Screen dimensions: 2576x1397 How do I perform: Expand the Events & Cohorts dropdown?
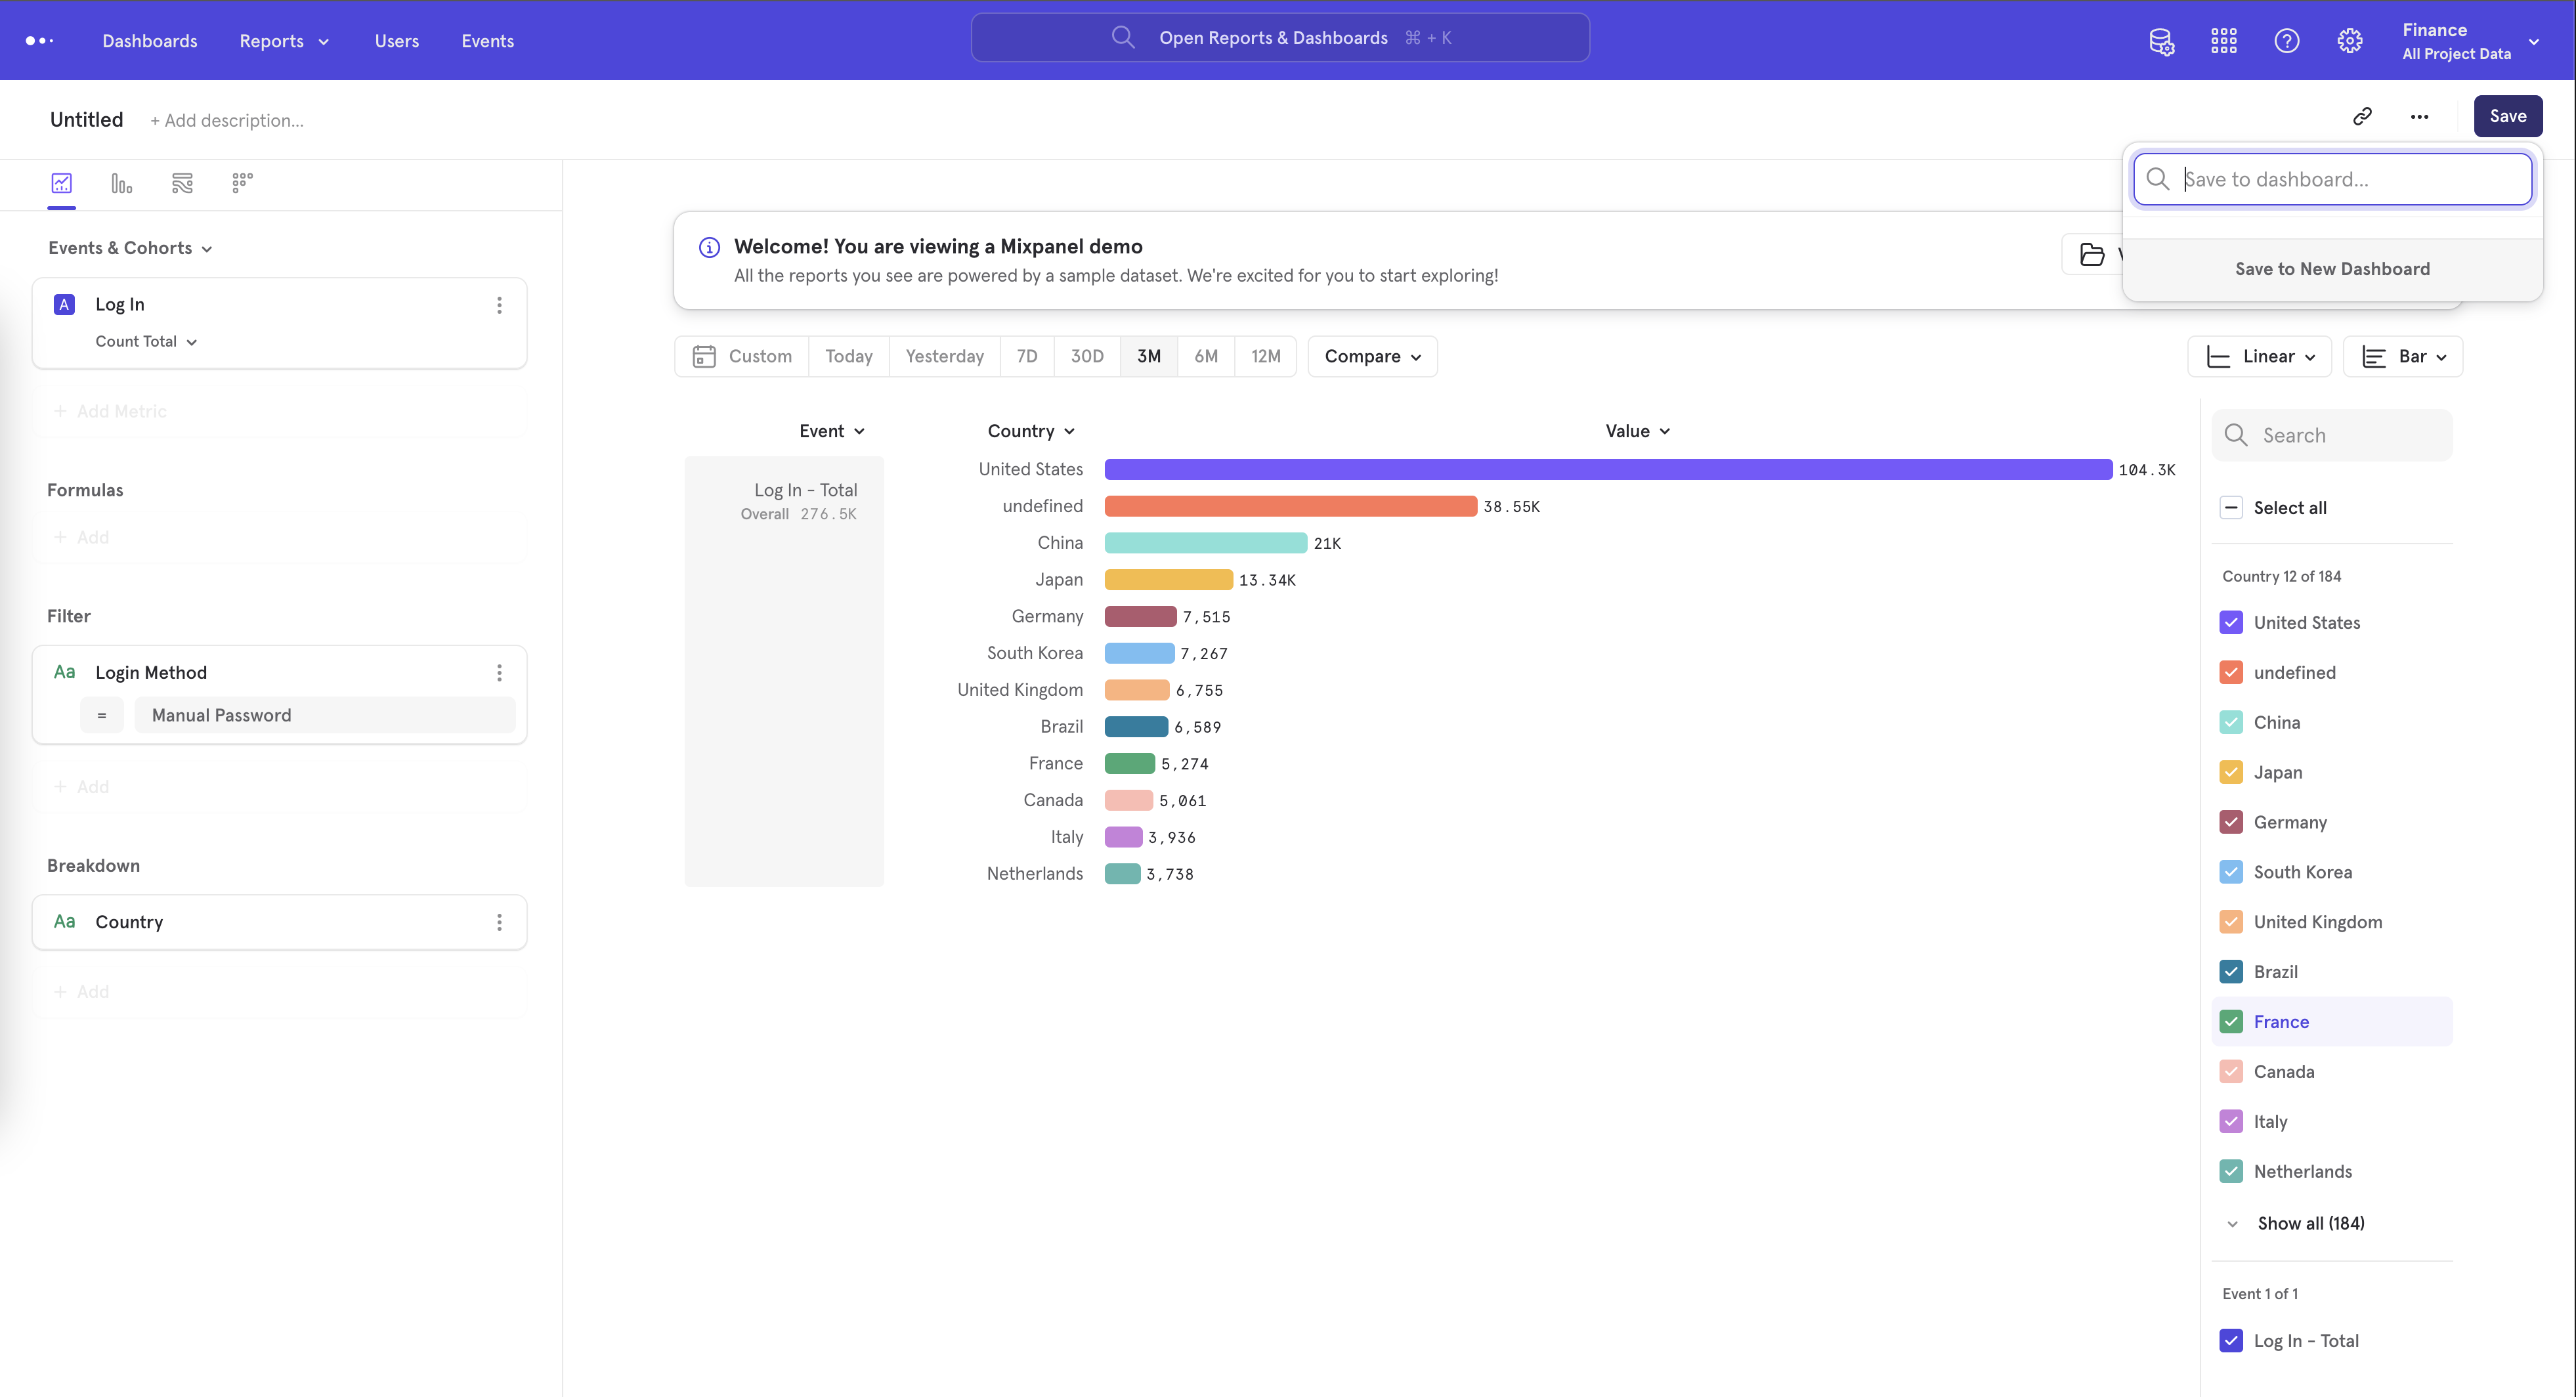(130, 247)
